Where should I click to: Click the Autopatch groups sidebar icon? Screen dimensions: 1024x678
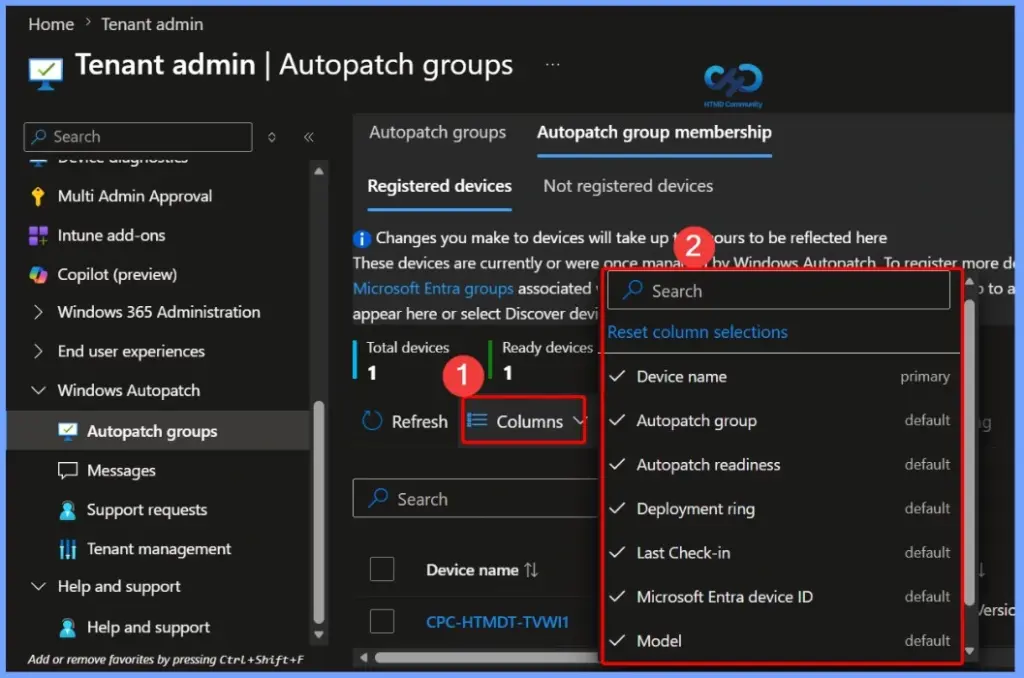click(67, 431)
